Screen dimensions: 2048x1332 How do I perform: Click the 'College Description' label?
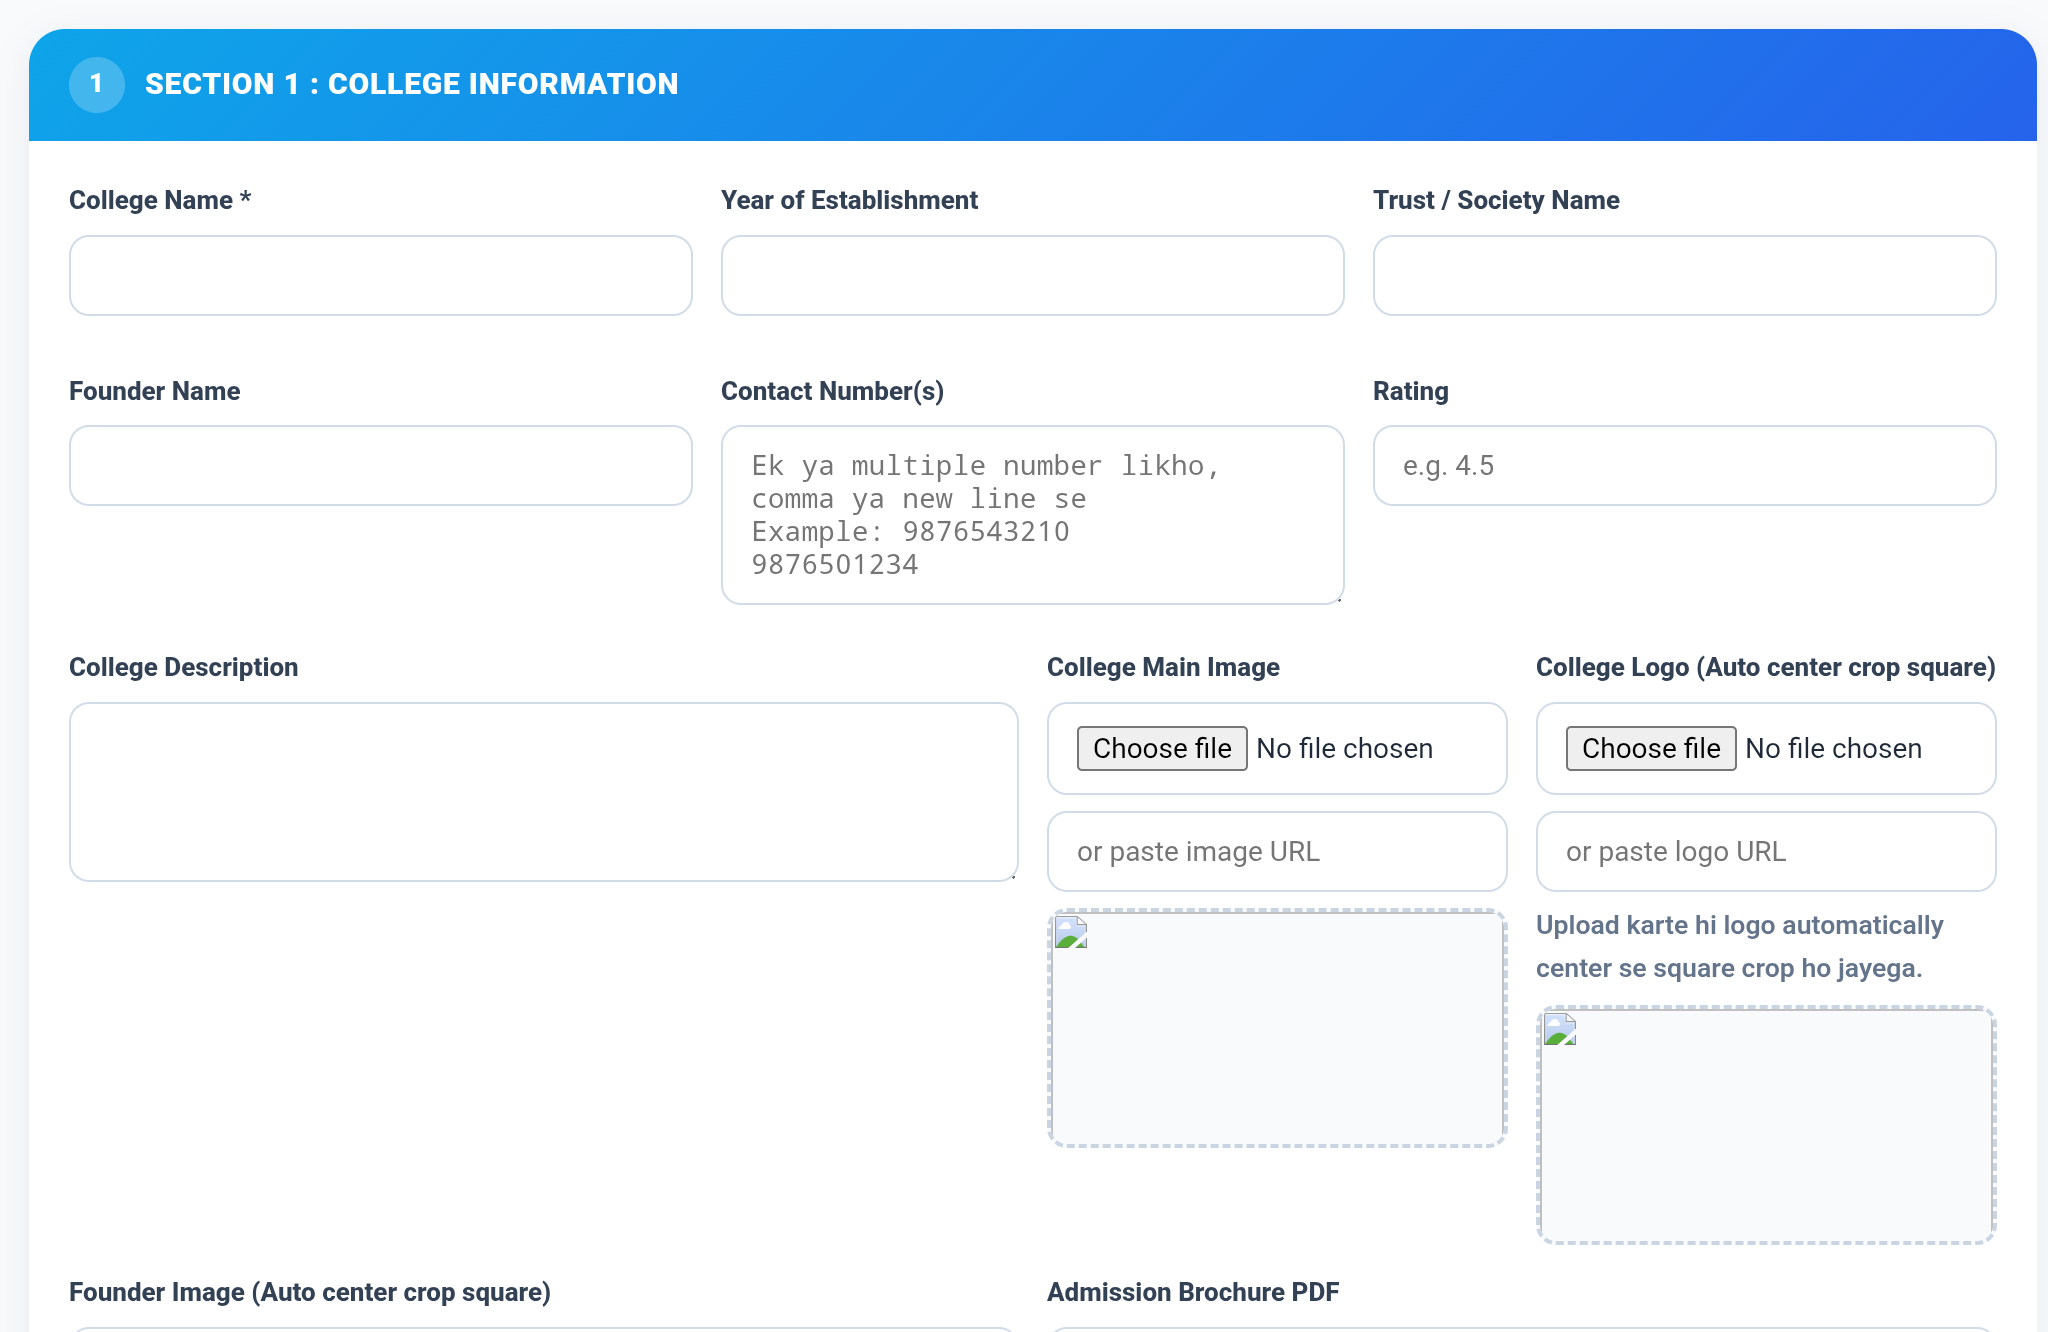click(x=183, y=667)
